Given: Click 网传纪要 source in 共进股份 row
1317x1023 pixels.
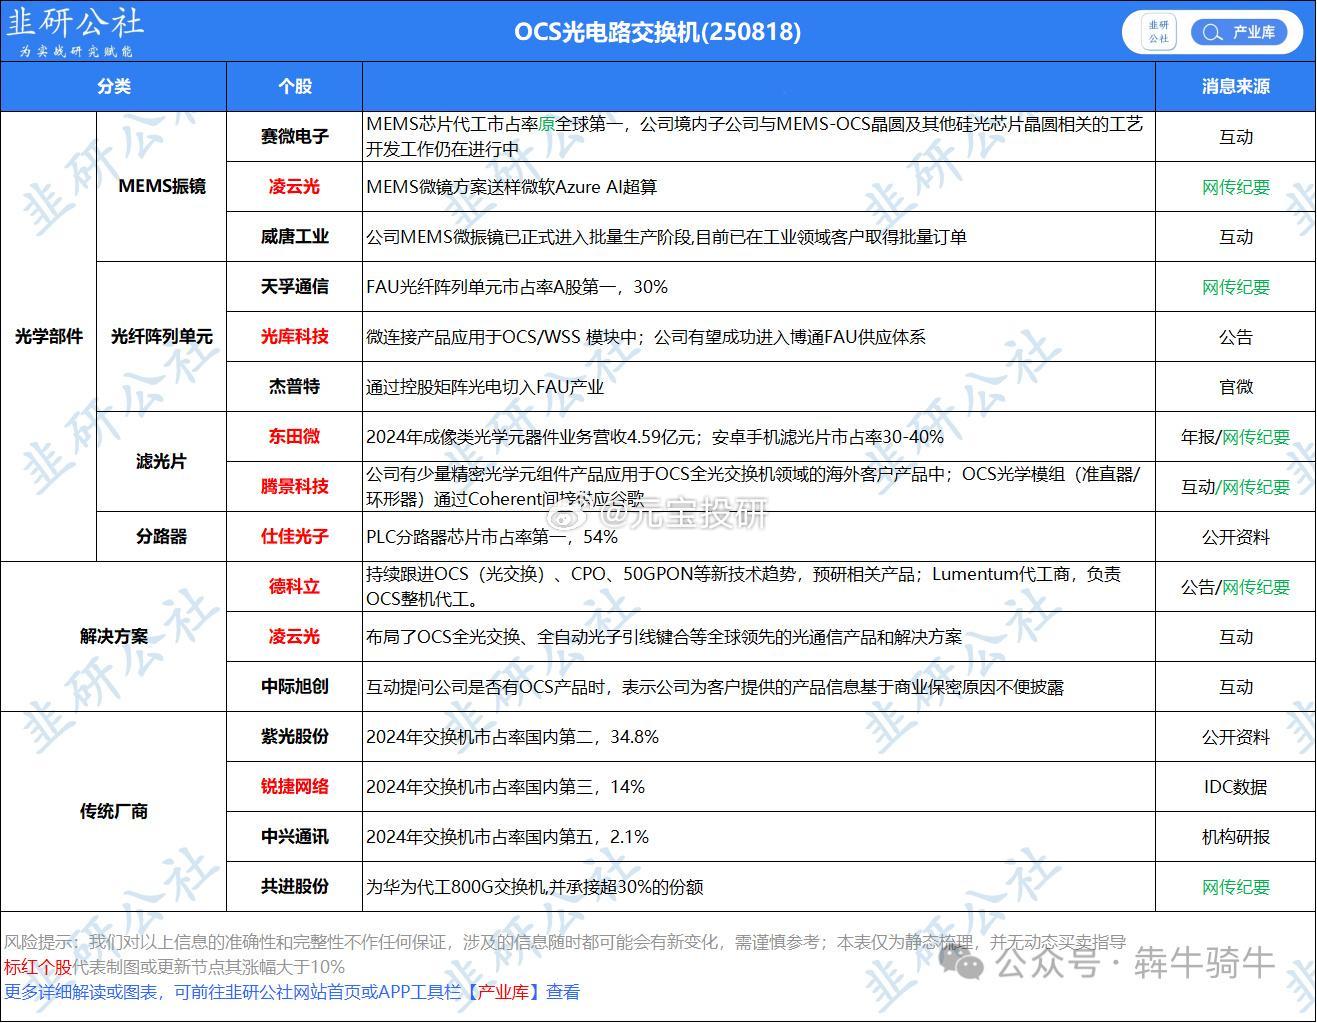Looking at the screenshot, I should 1235,887.
